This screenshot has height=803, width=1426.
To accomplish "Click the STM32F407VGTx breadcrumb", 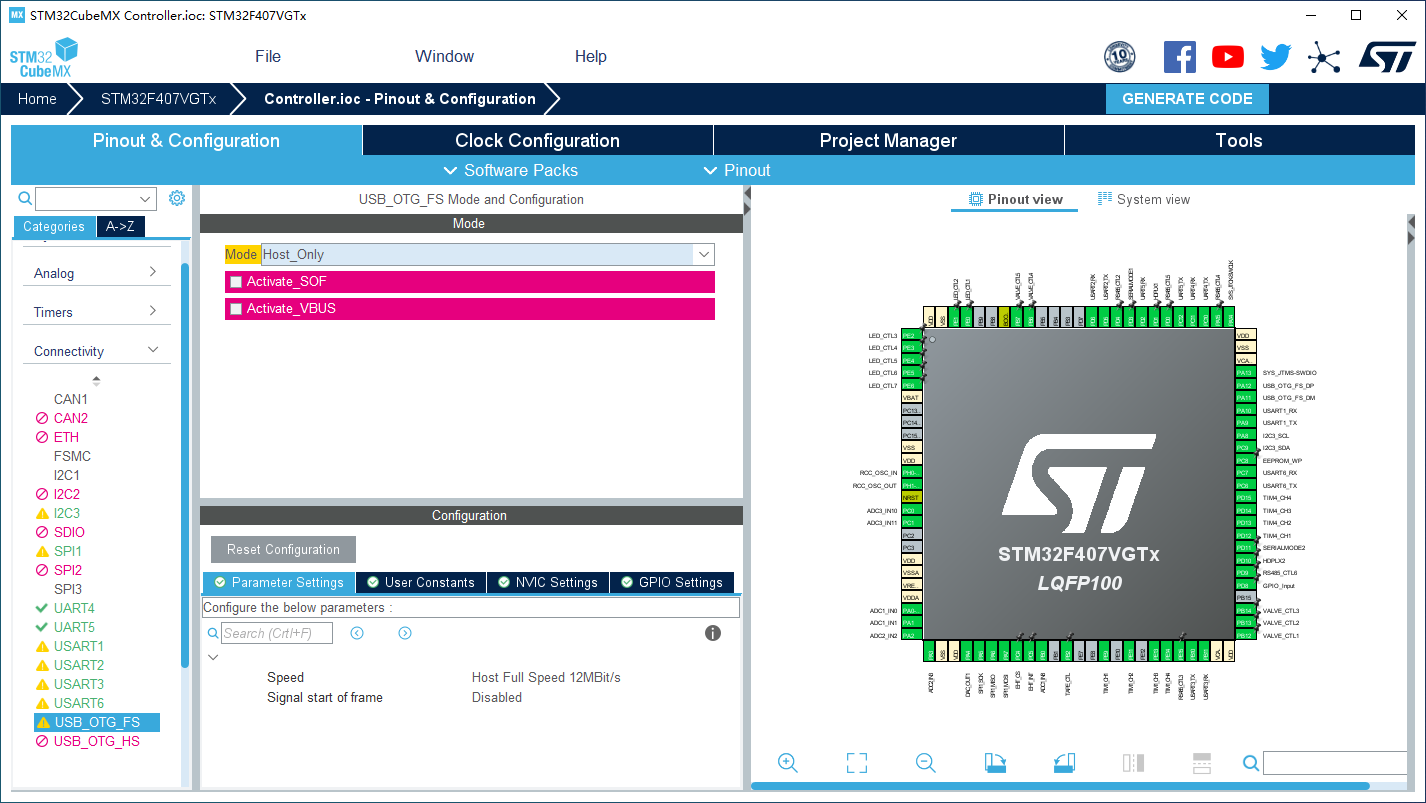I will 158,99.
